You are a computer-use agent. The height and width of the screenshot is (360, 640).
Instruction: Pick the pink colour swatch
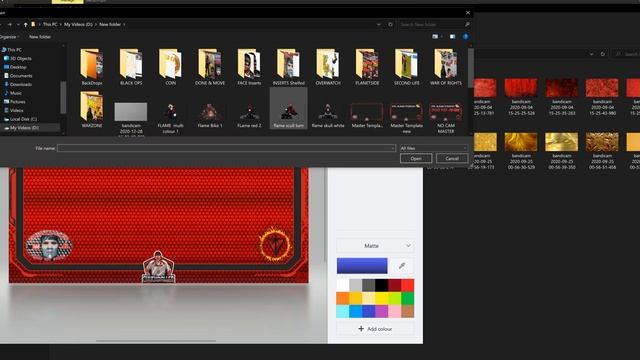[395, 311]
